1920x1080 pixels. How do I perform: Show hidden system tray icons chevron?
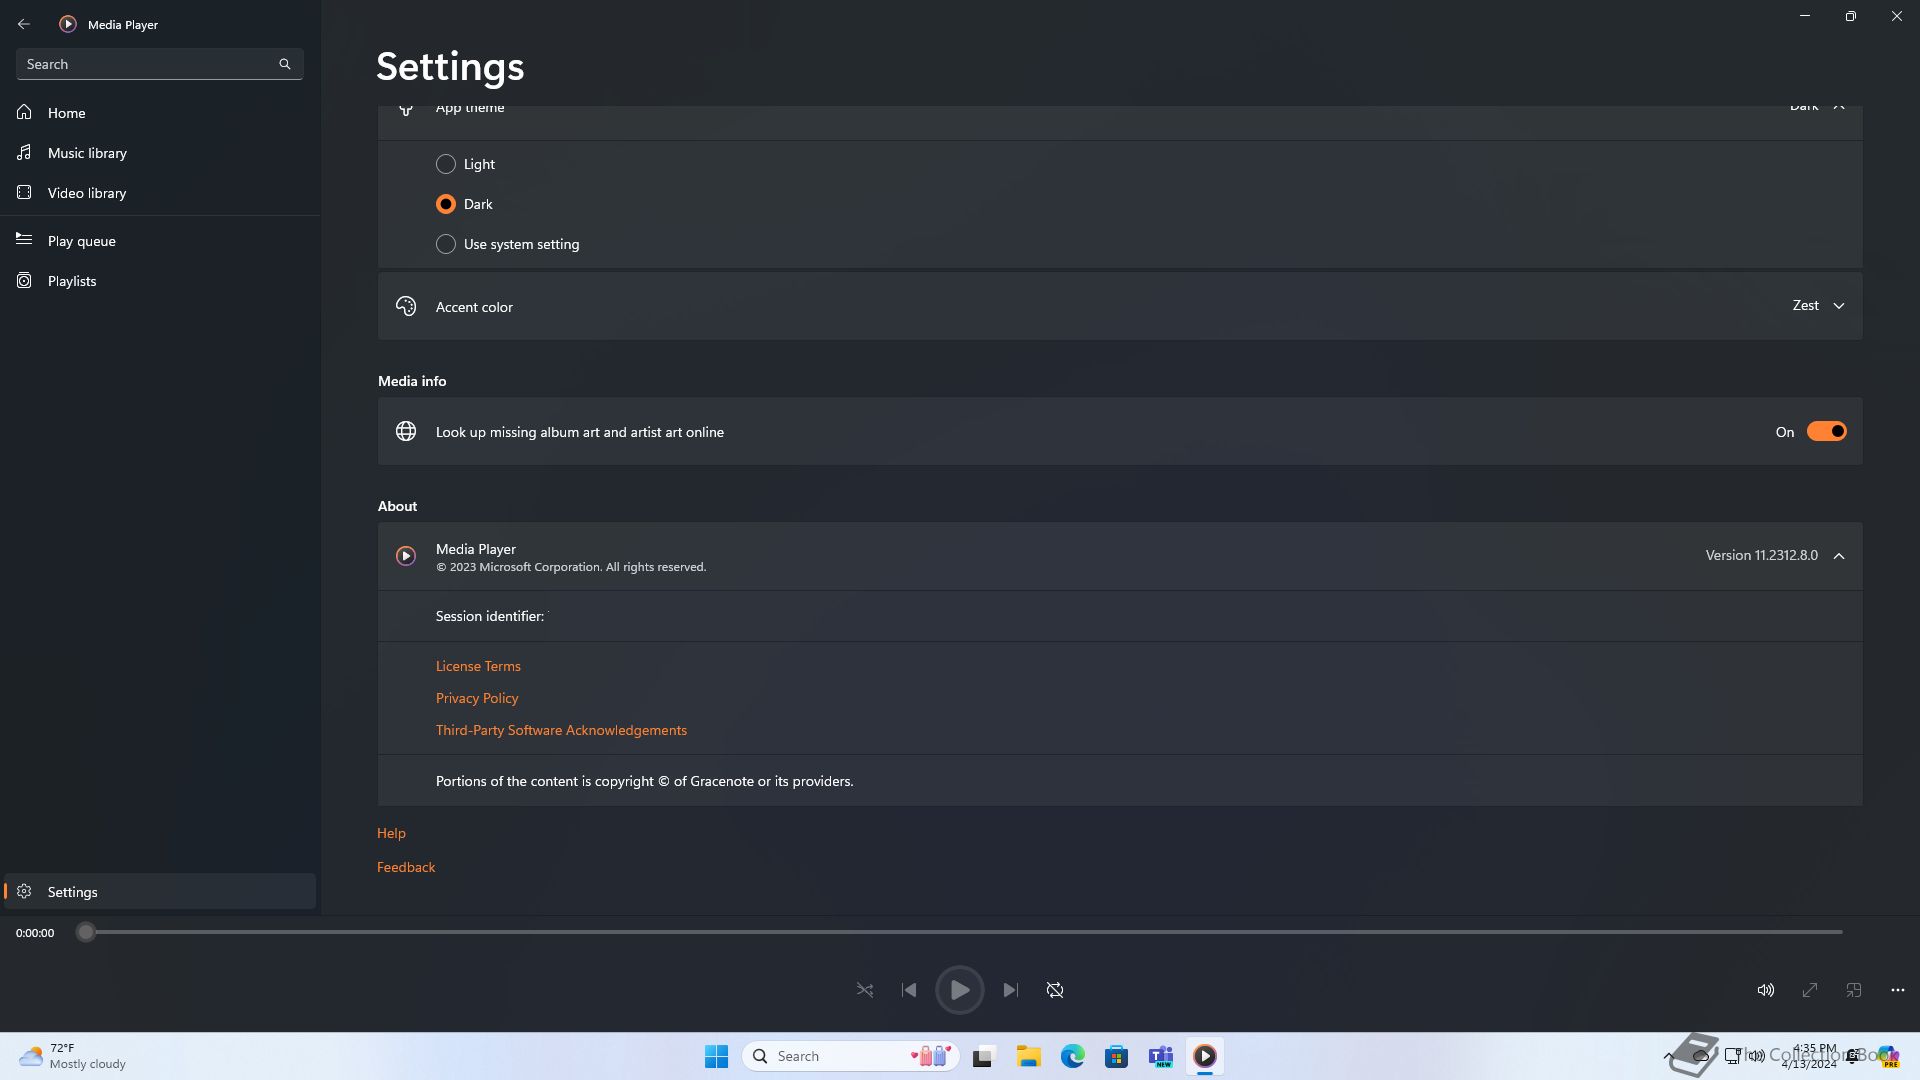(1668, 1056)
